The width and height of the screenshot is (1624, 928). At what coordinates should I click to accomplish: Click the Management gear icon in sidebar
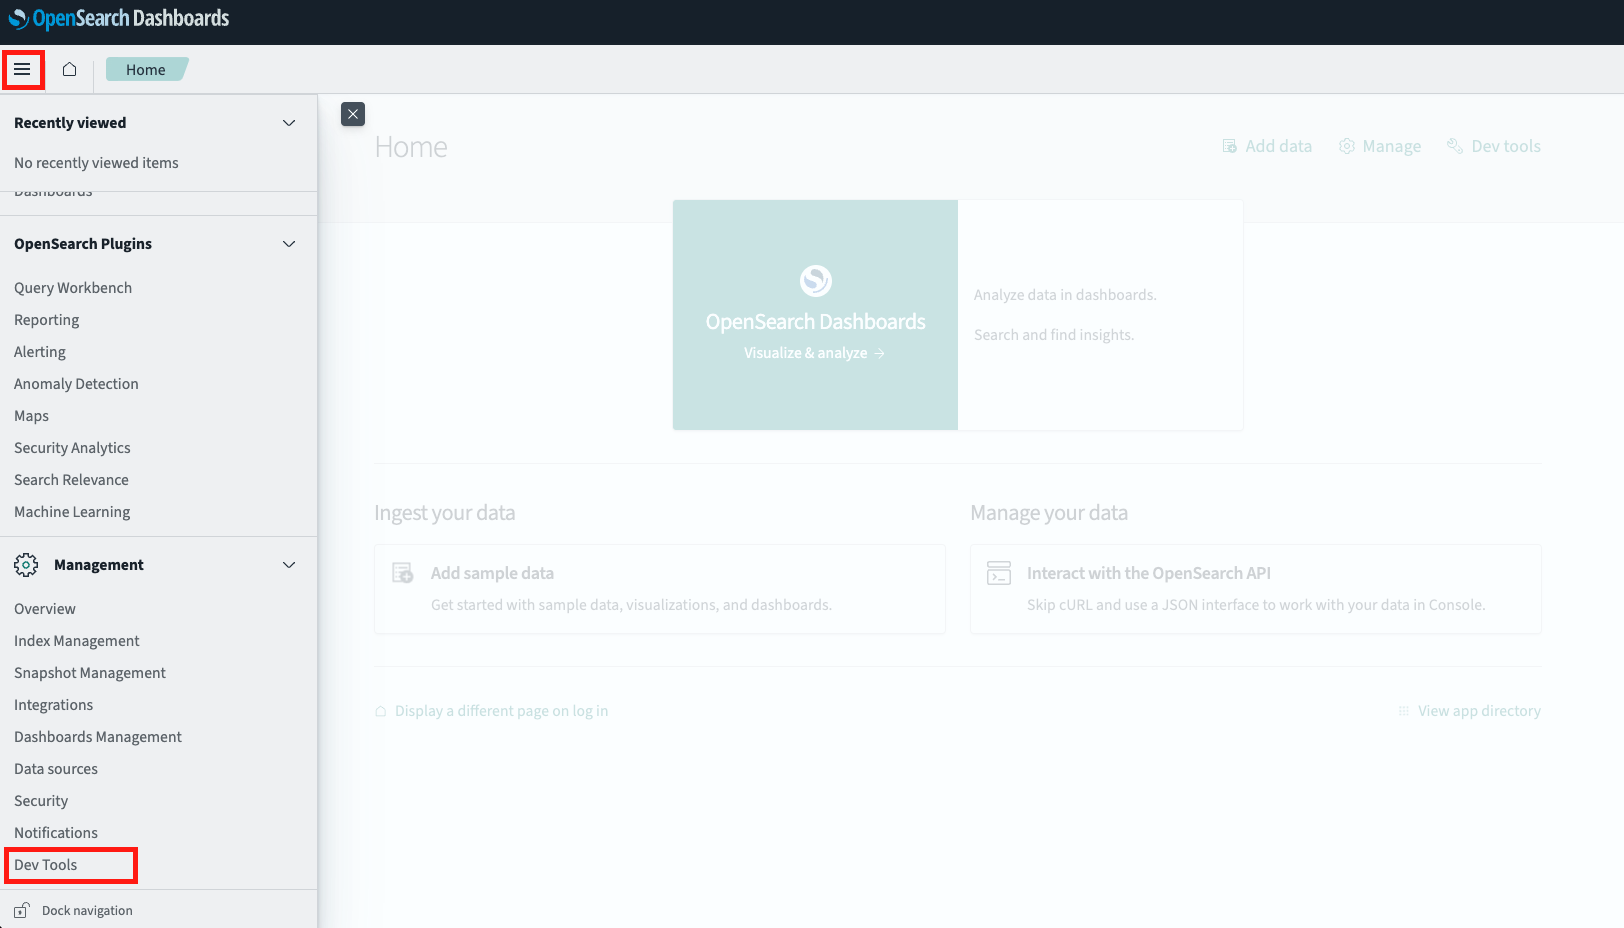[x=26, y=564]
